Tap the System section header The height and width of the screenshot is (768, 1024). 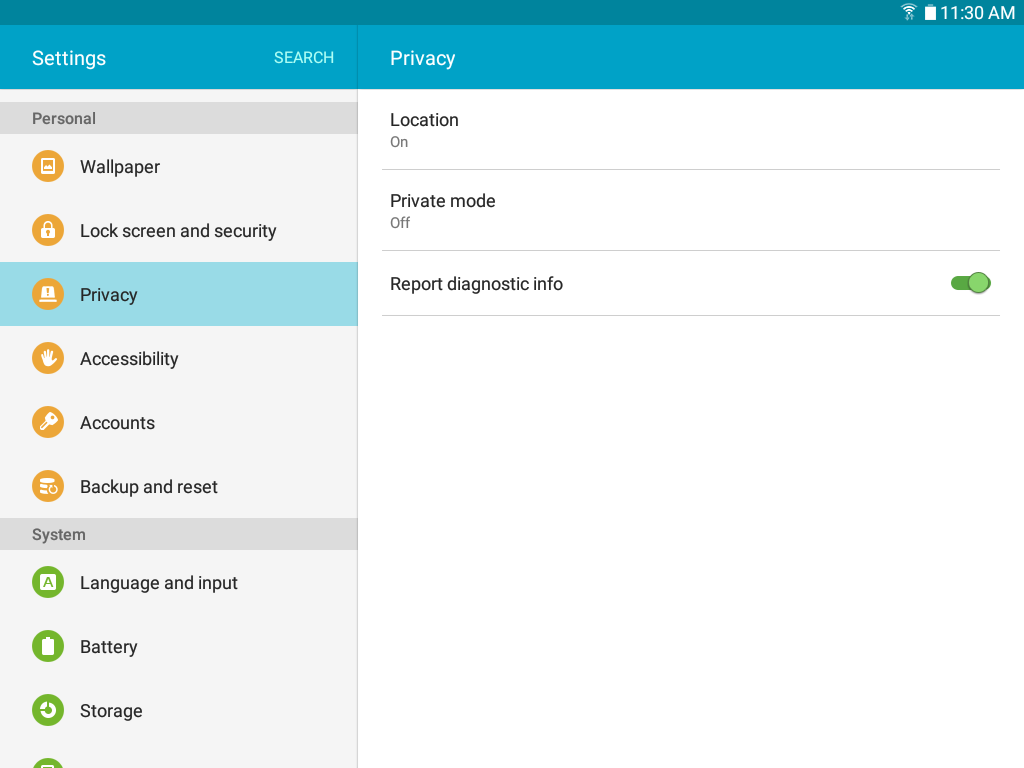[179, 534]
